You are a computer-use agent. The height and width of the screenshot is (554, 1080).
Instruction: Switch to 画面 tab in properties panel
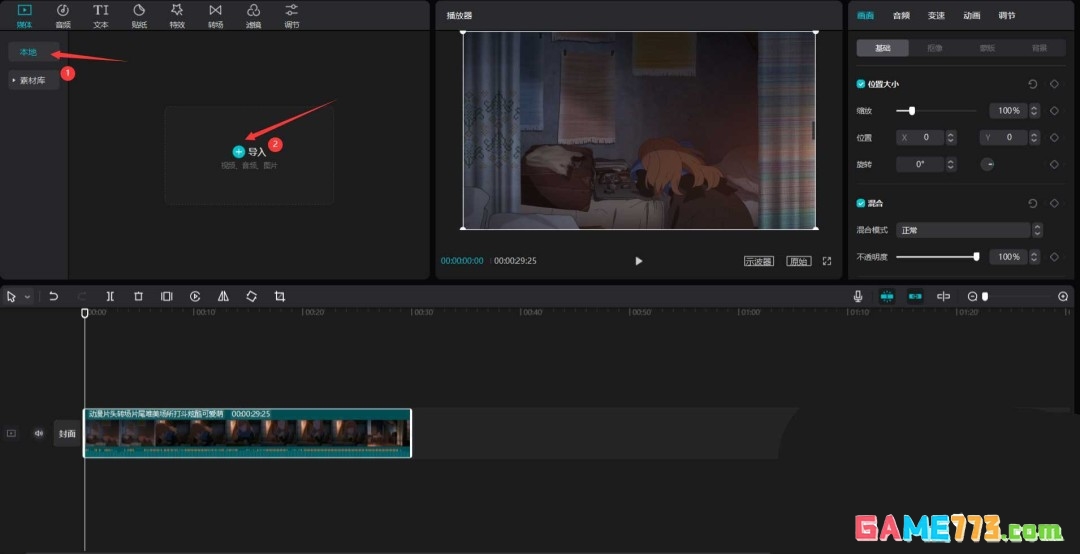point(865,15)
